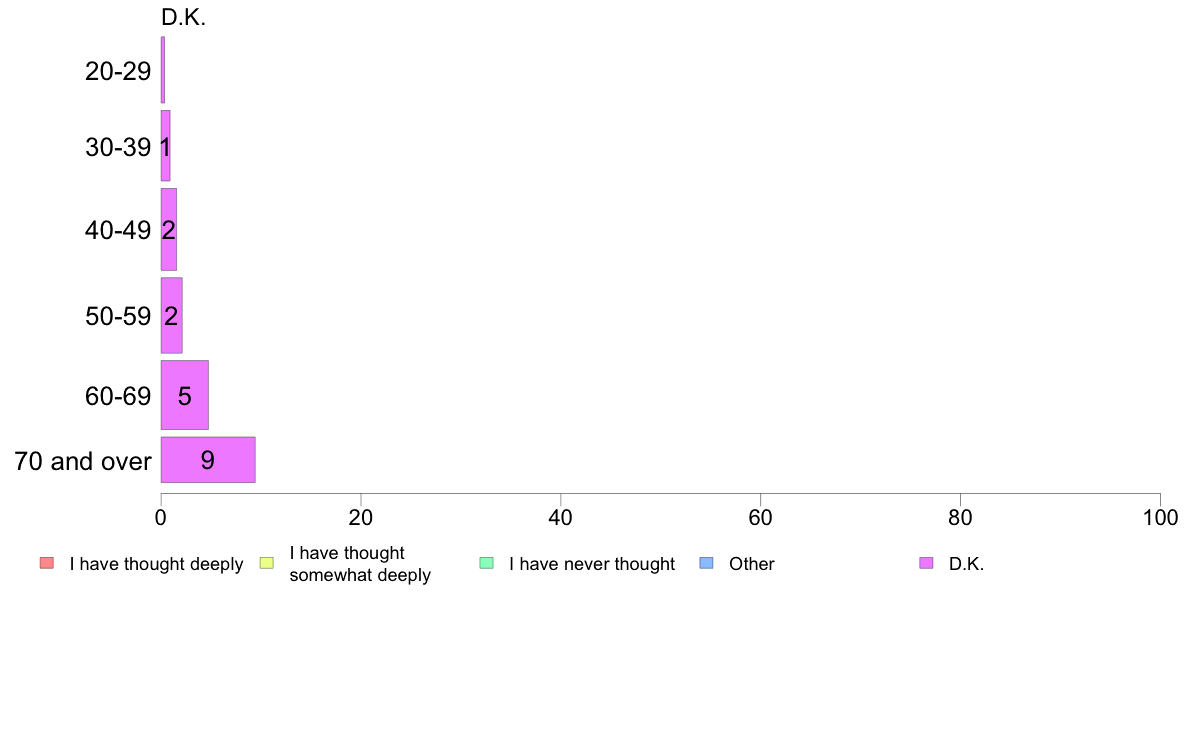Click the 40 tick label on x-axis
This screenshot has height=736, width=1188.
tap(561, 518)
